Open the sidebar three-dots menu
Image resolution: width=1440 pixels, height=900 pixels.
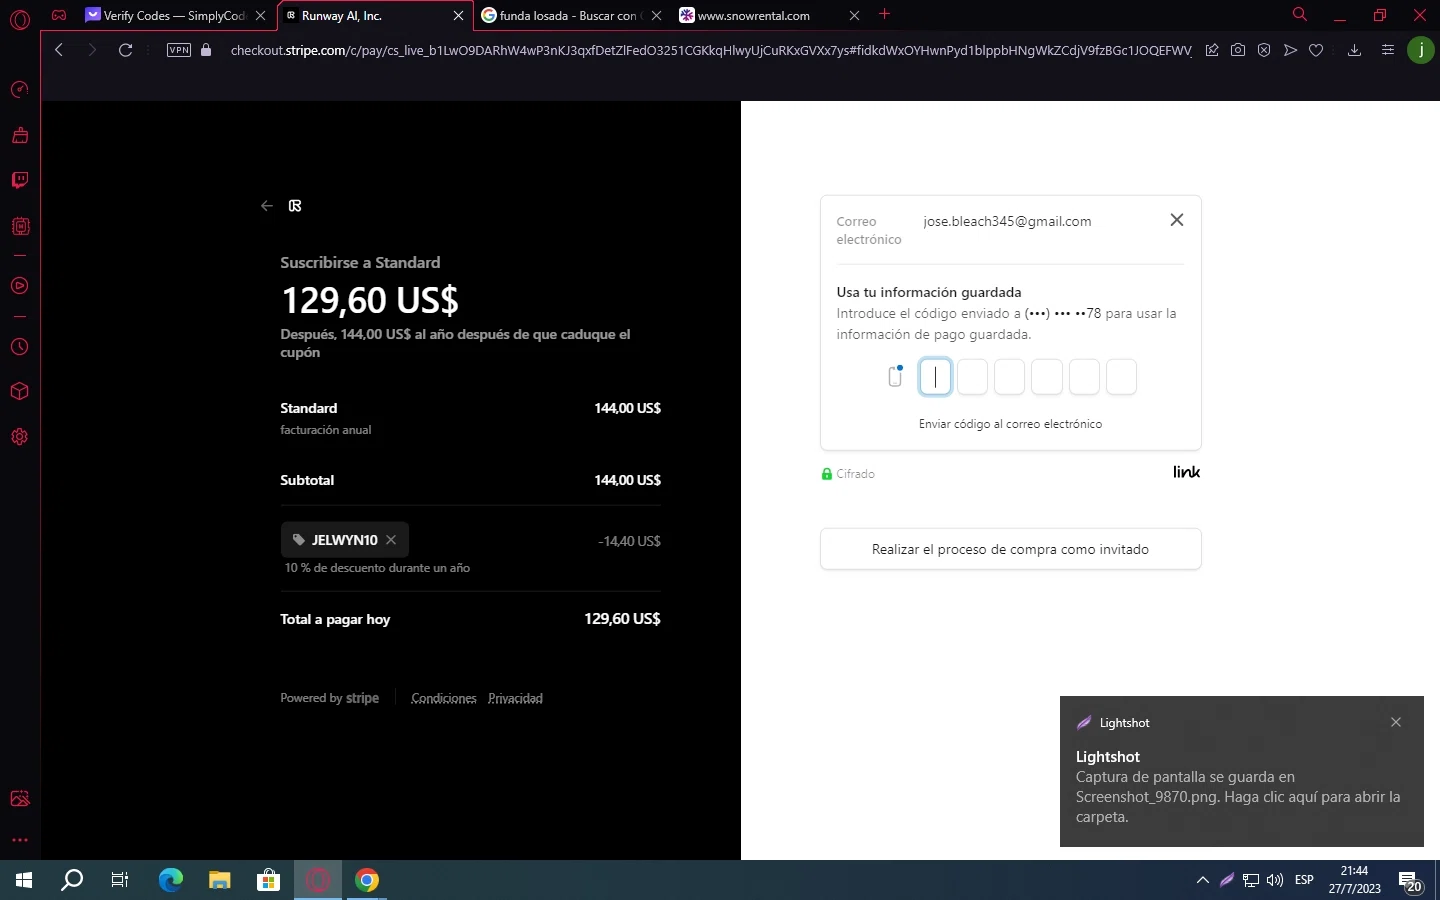pyautogui.click(x=19, y=840)
